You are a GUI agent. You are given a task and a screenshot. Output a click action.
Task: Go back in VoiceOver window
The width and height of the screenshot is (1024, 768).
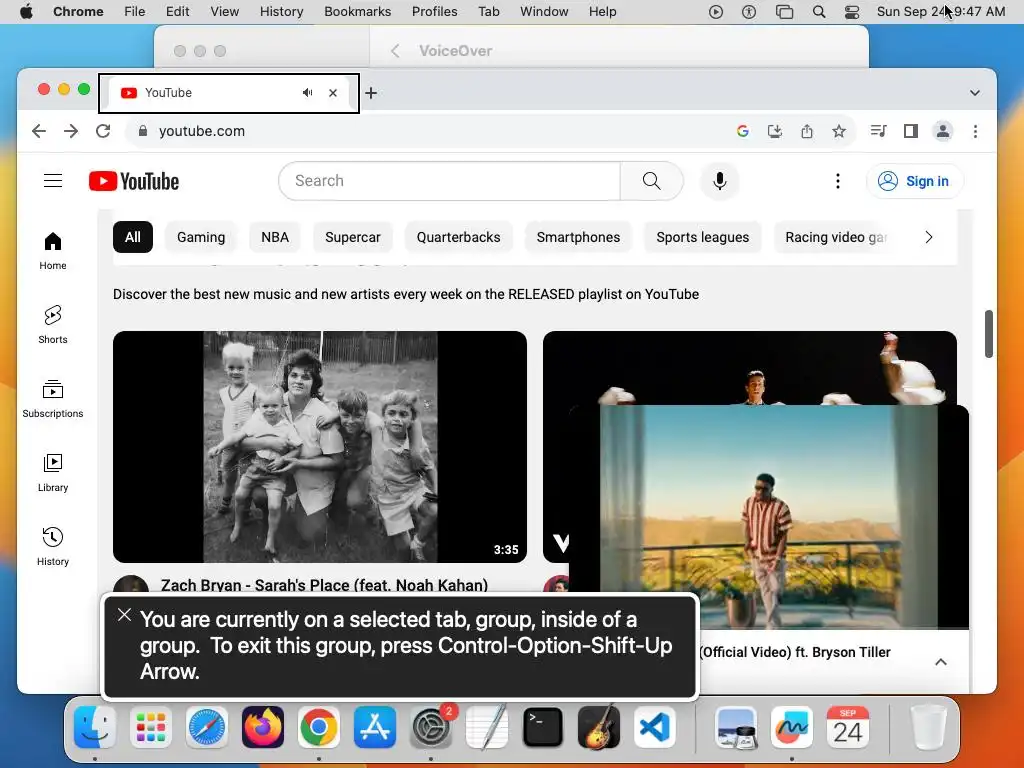coord(395,51)
